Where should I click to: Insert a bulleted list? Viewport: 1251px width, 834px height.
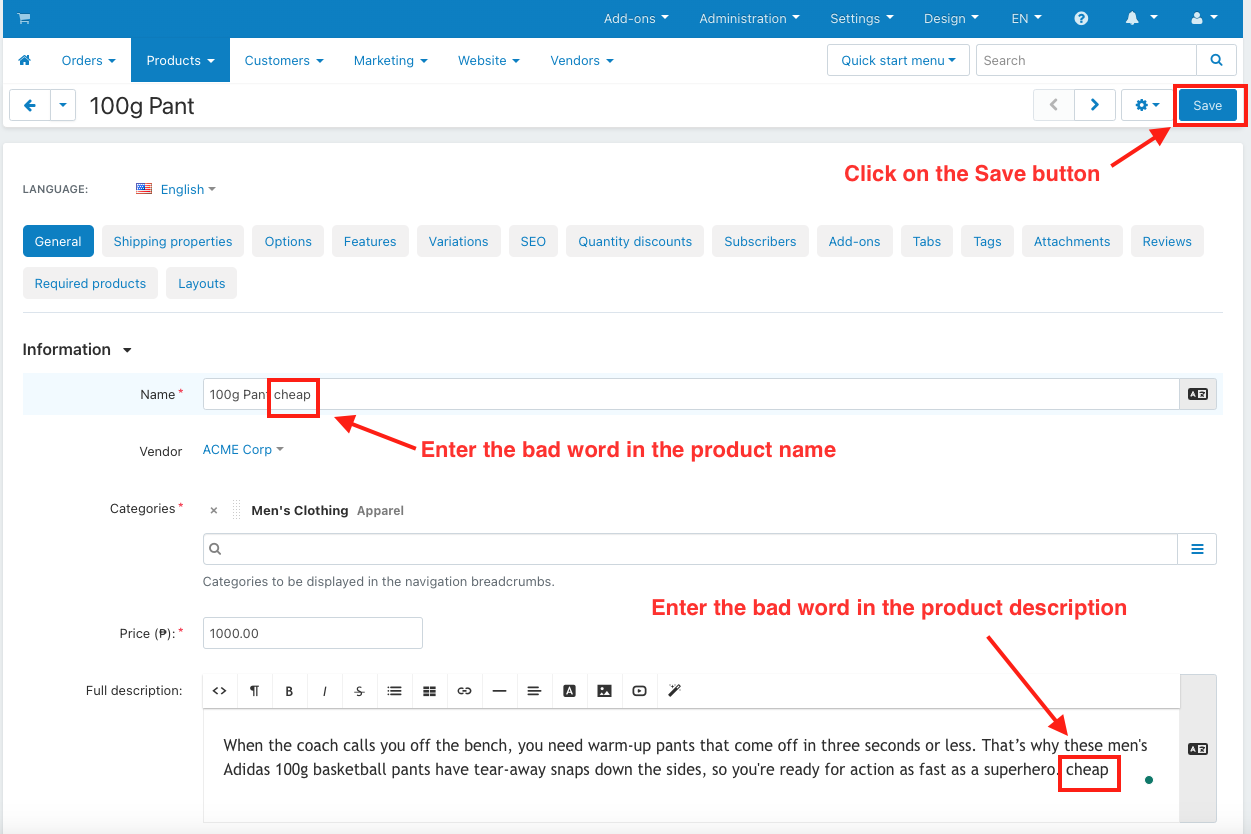[x=394, y=691]
